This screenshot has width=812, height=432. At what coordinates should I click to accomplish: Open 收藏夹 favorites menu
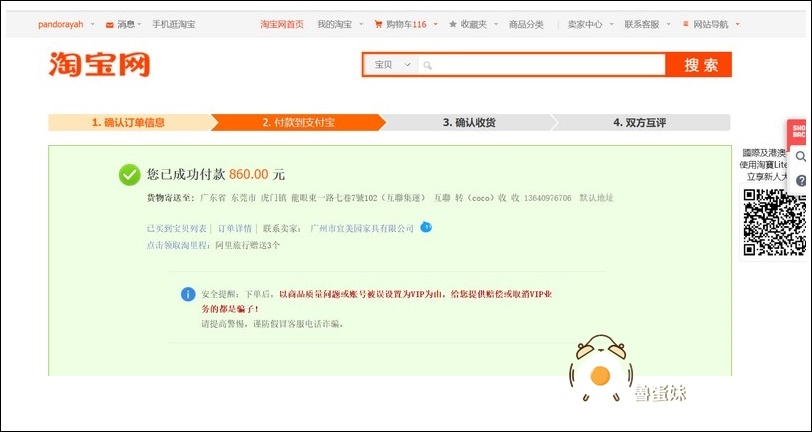click(474, 24)
